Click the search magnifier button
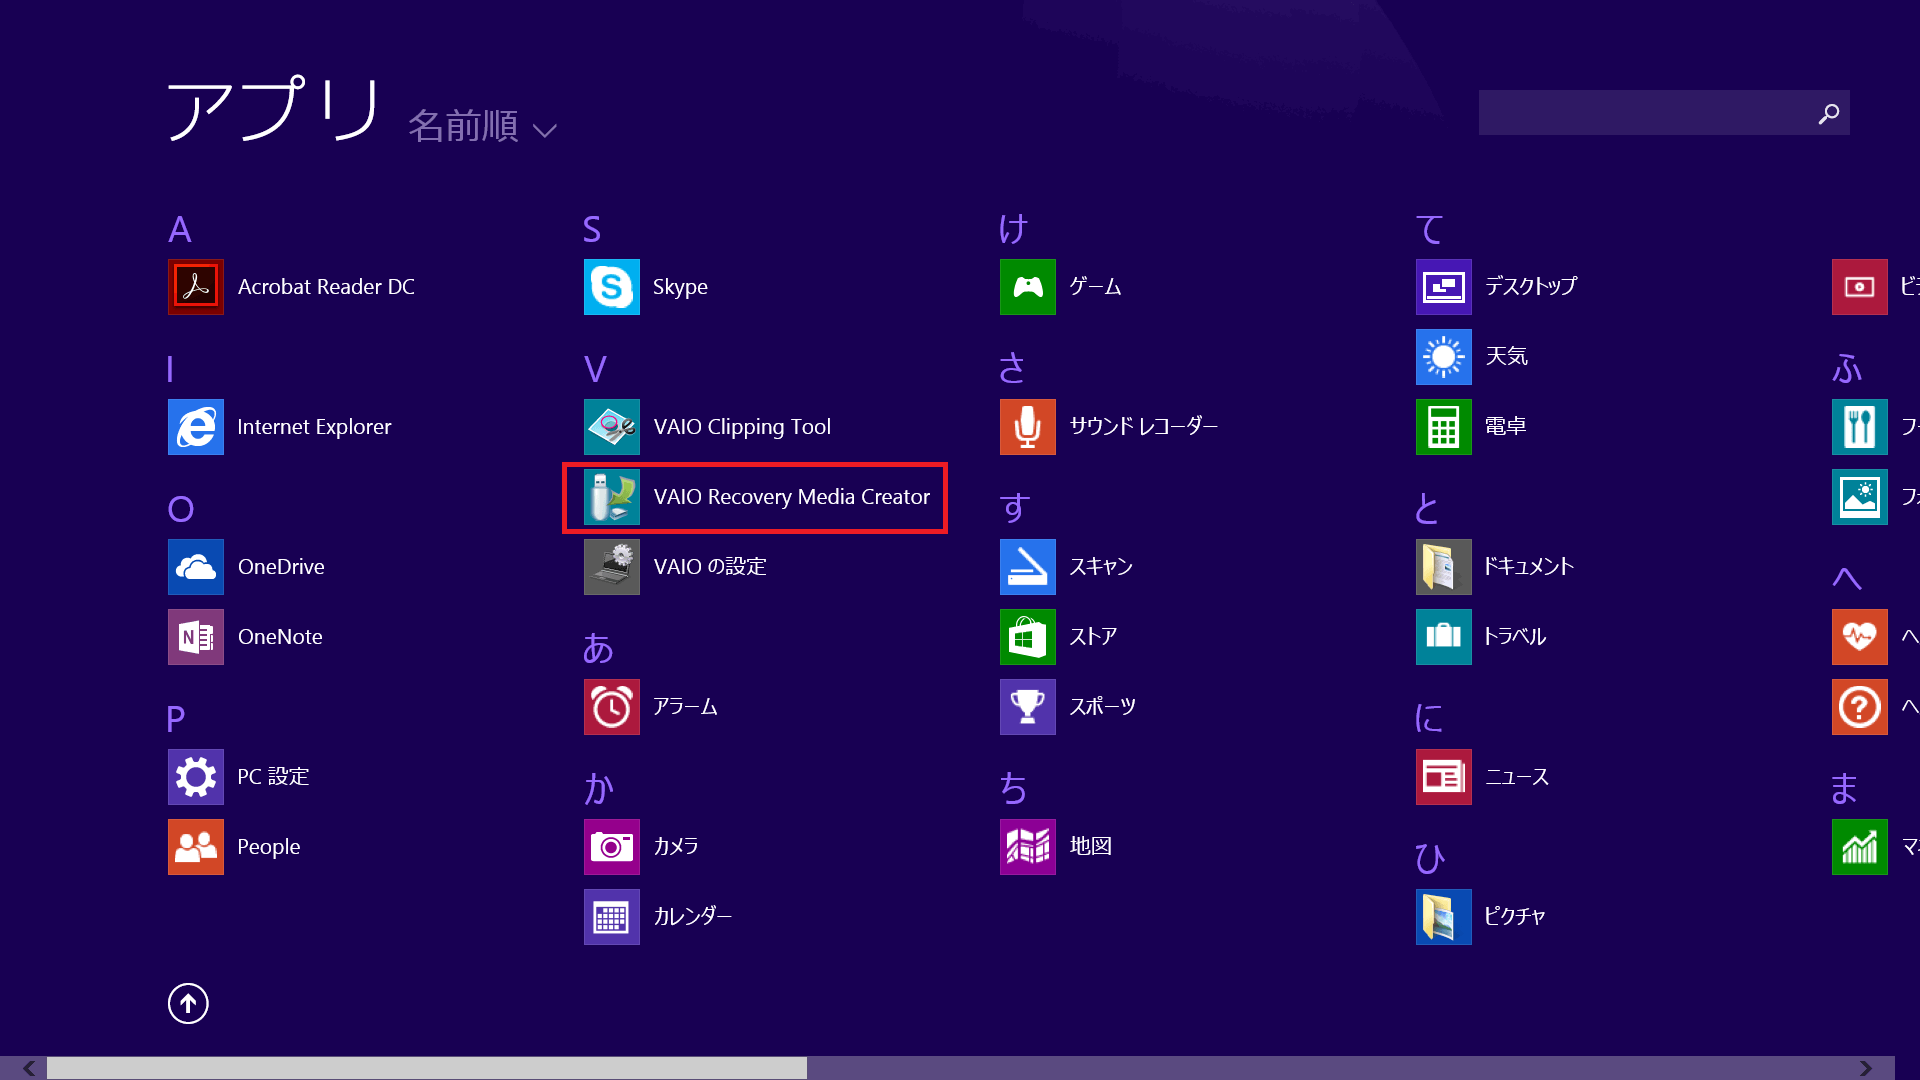This screenshot has height=1080, width=1920. pos(1829,114)
